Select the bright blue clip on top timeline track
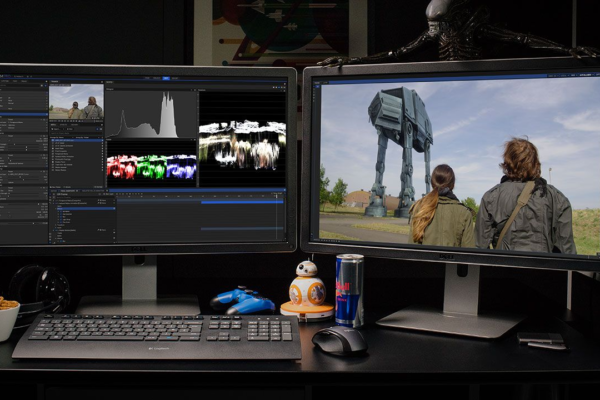Viewport: 600px width, 400px height. (242, 202)
